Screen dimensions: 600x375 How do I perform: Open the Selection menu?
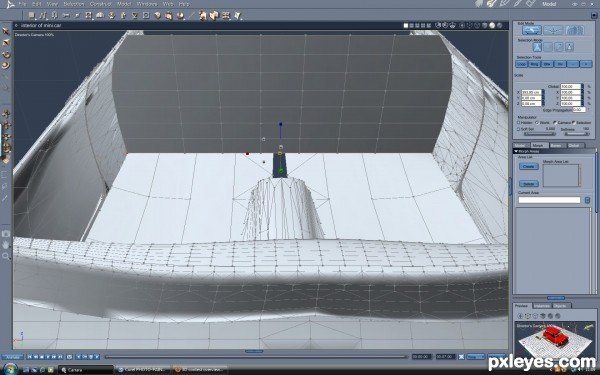(73, 4)
